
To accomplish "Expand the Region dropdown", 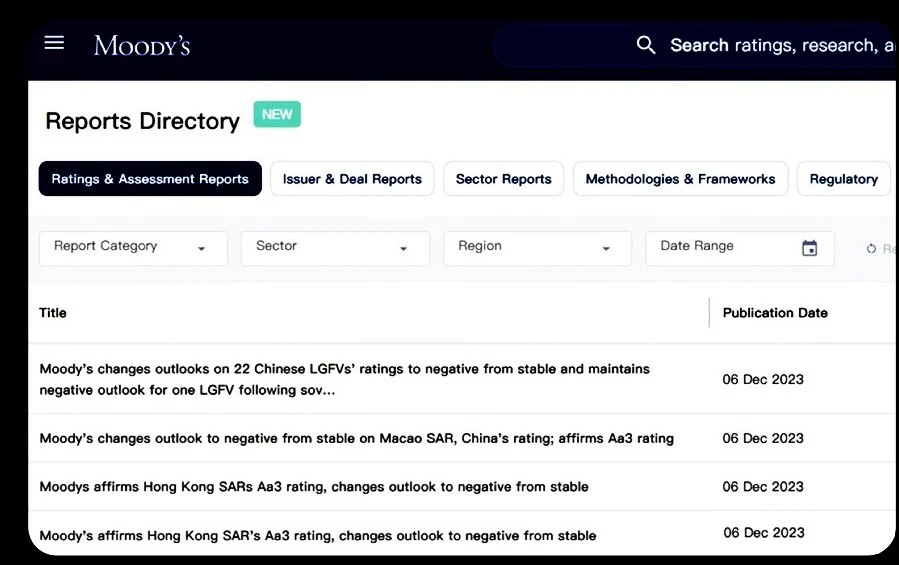I will [x=537, y=247].
